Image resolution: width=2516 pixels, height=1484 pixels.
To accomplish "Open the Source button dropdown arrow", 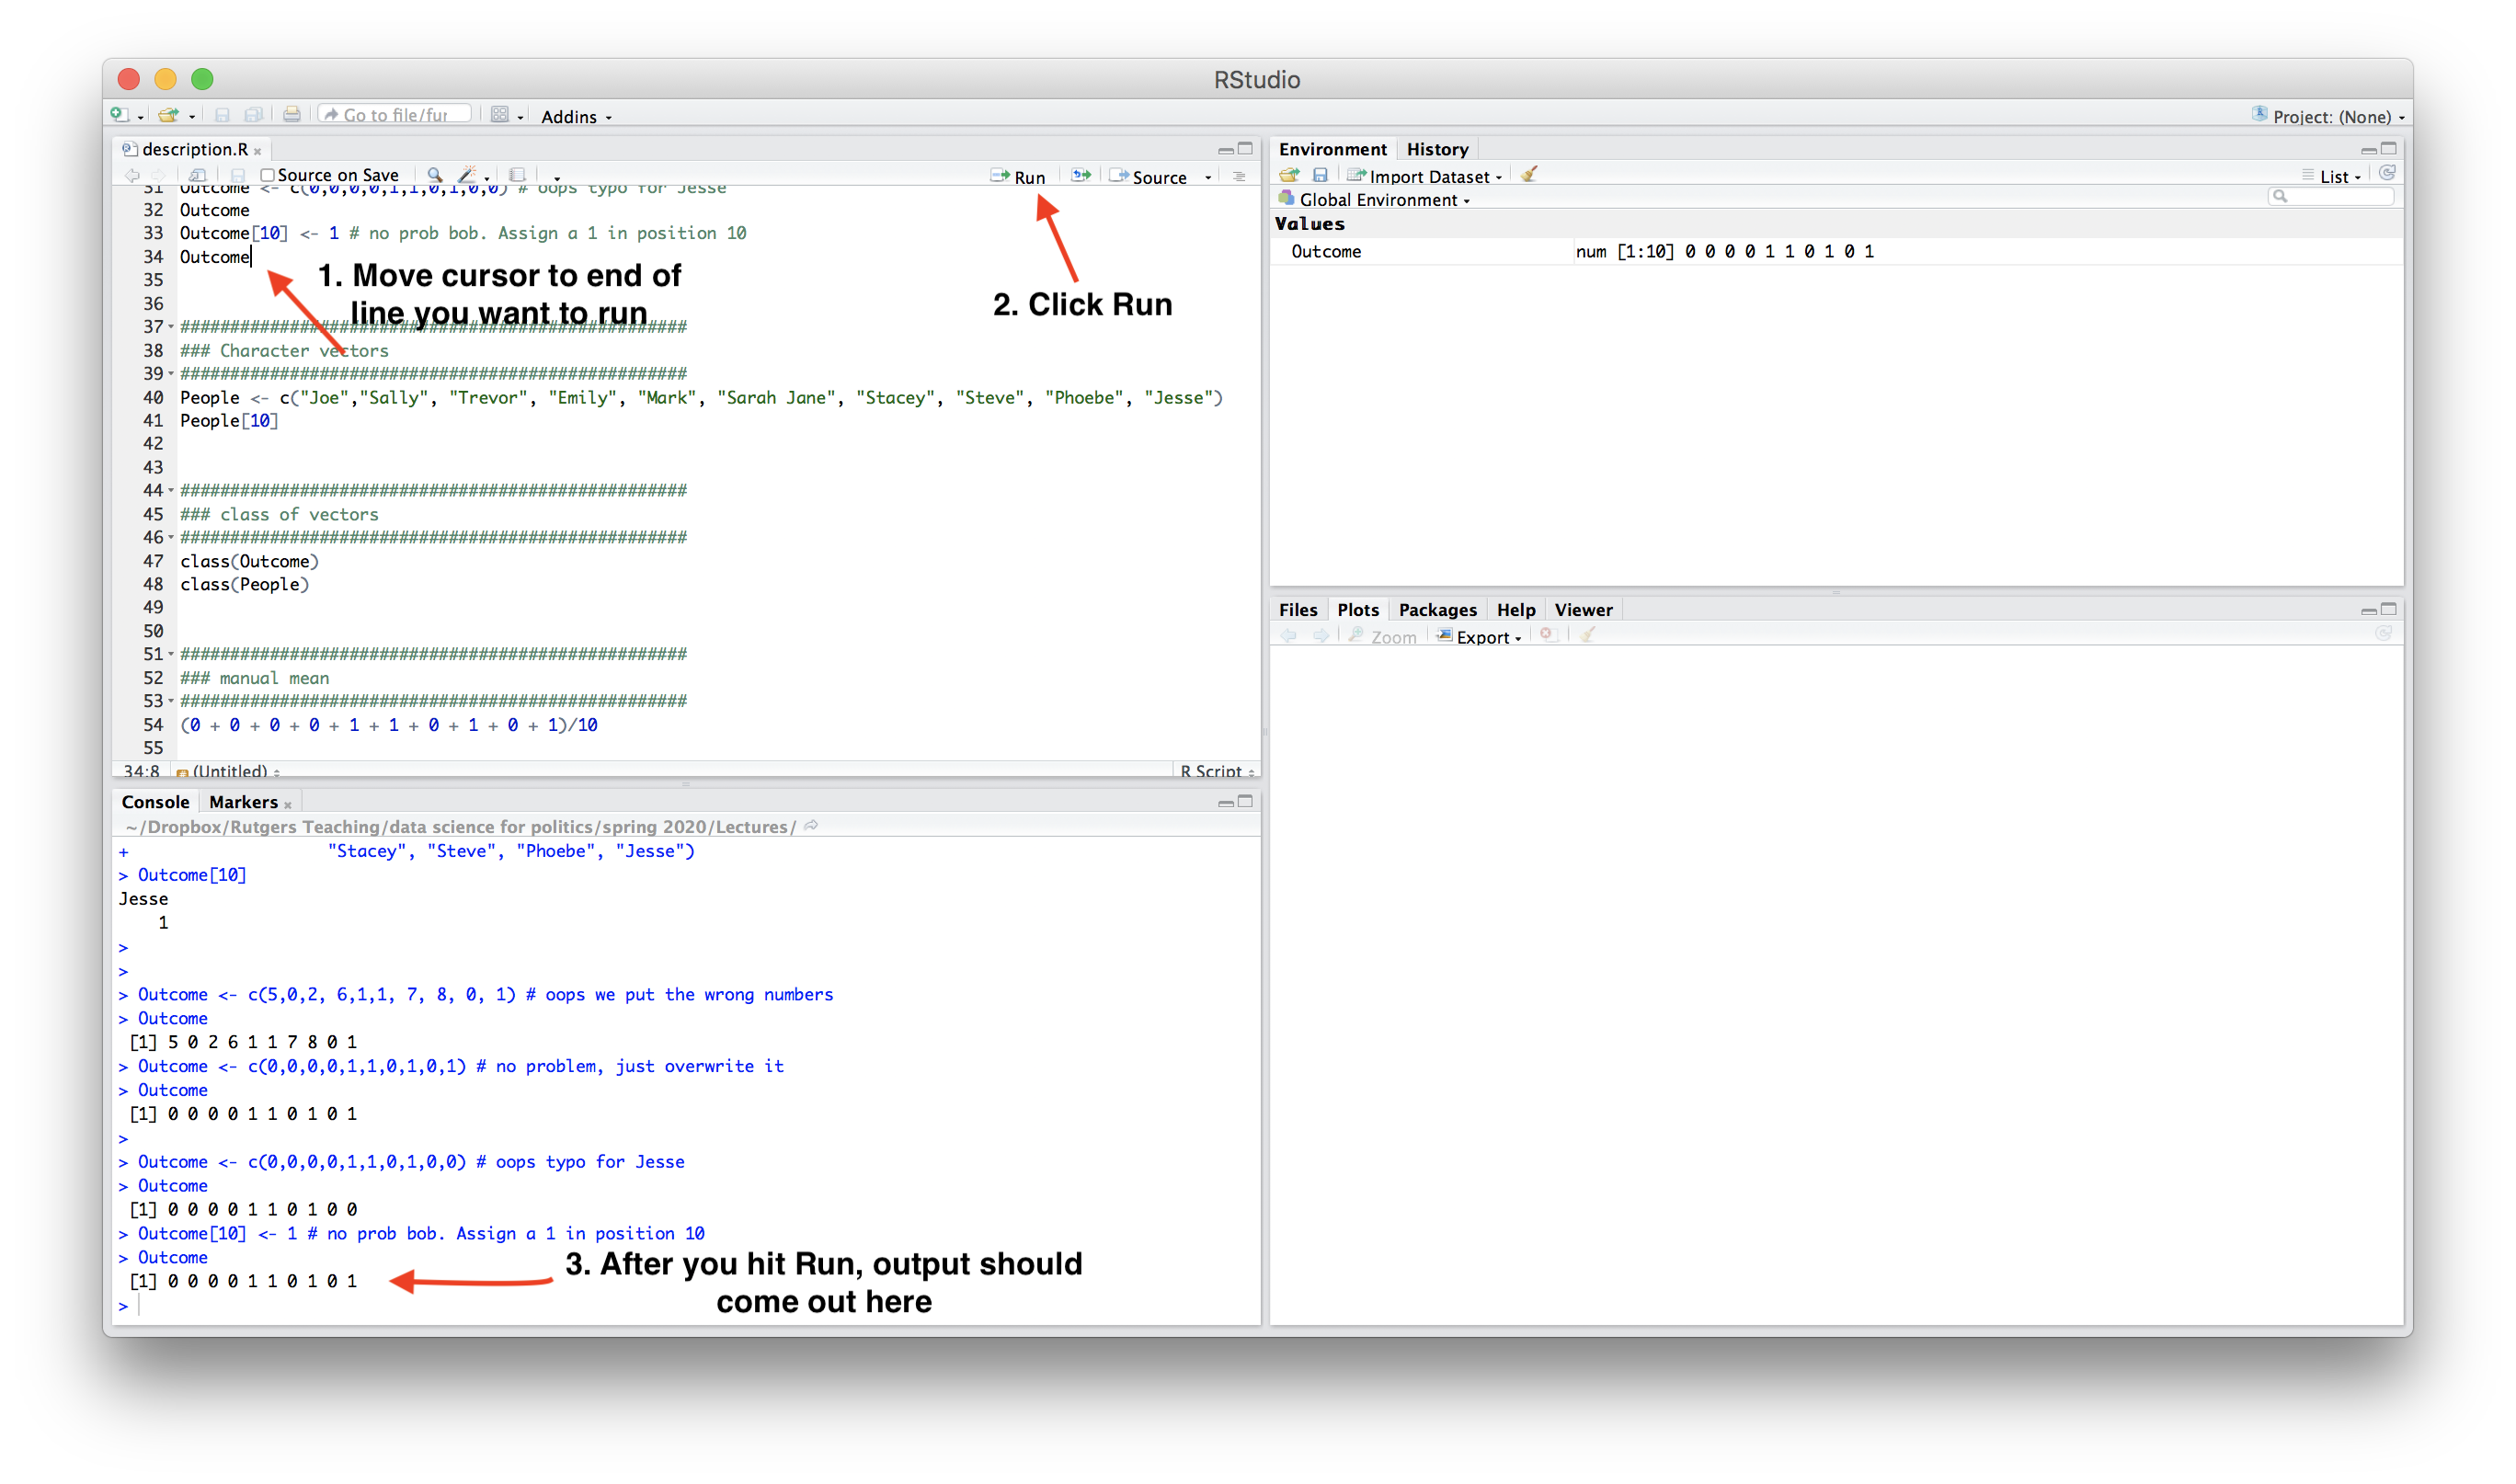I will pyautogui.click(x=1209, y=178).
